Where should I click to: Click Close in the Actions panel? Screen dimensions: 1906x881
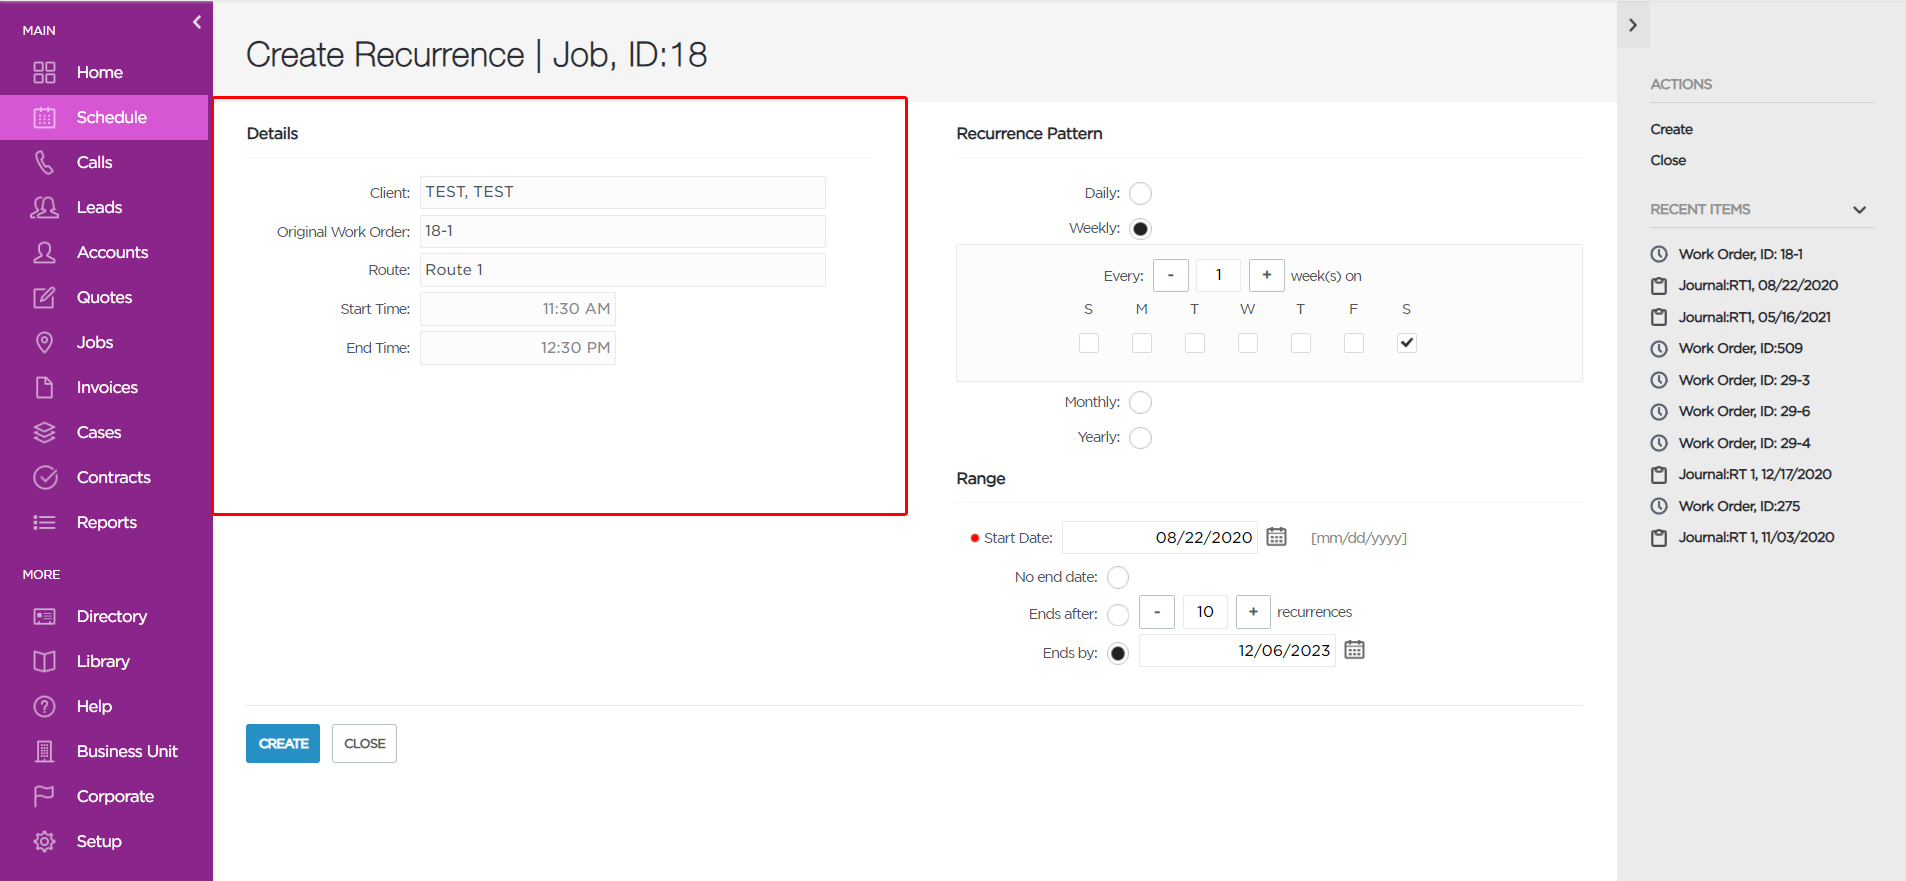1668,160
